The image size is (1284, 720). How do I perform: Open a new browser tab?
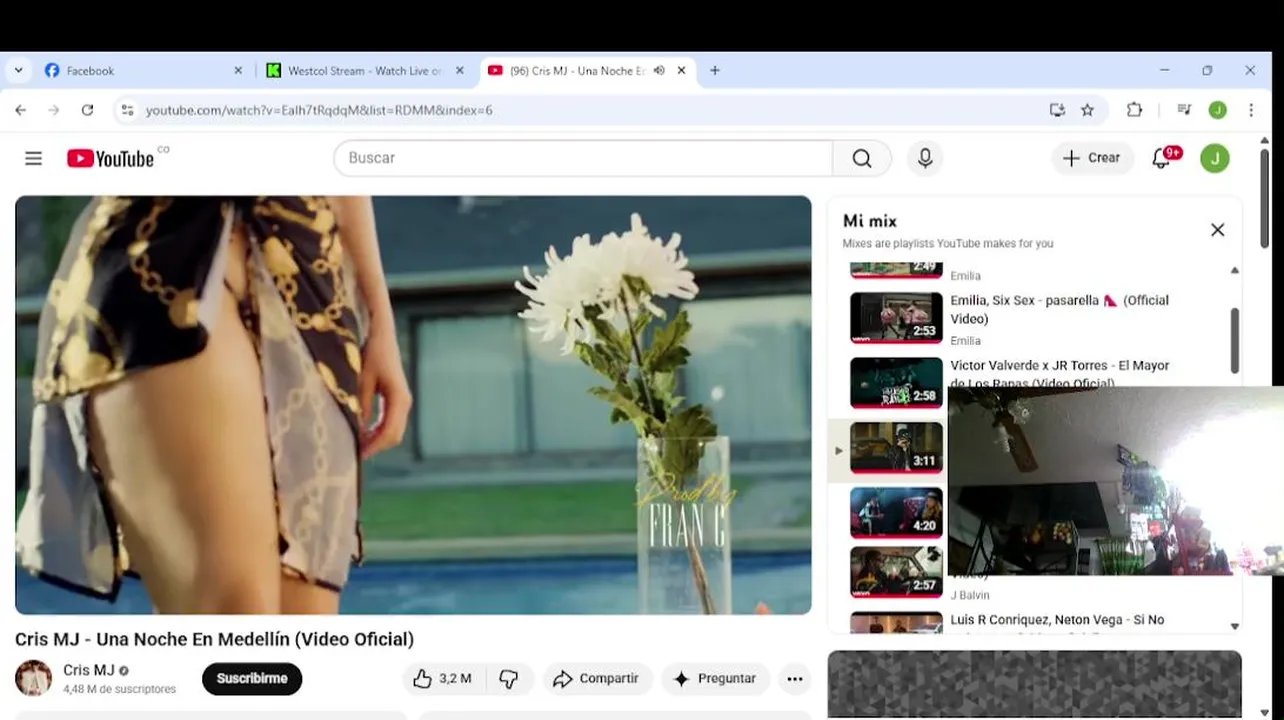714,71
